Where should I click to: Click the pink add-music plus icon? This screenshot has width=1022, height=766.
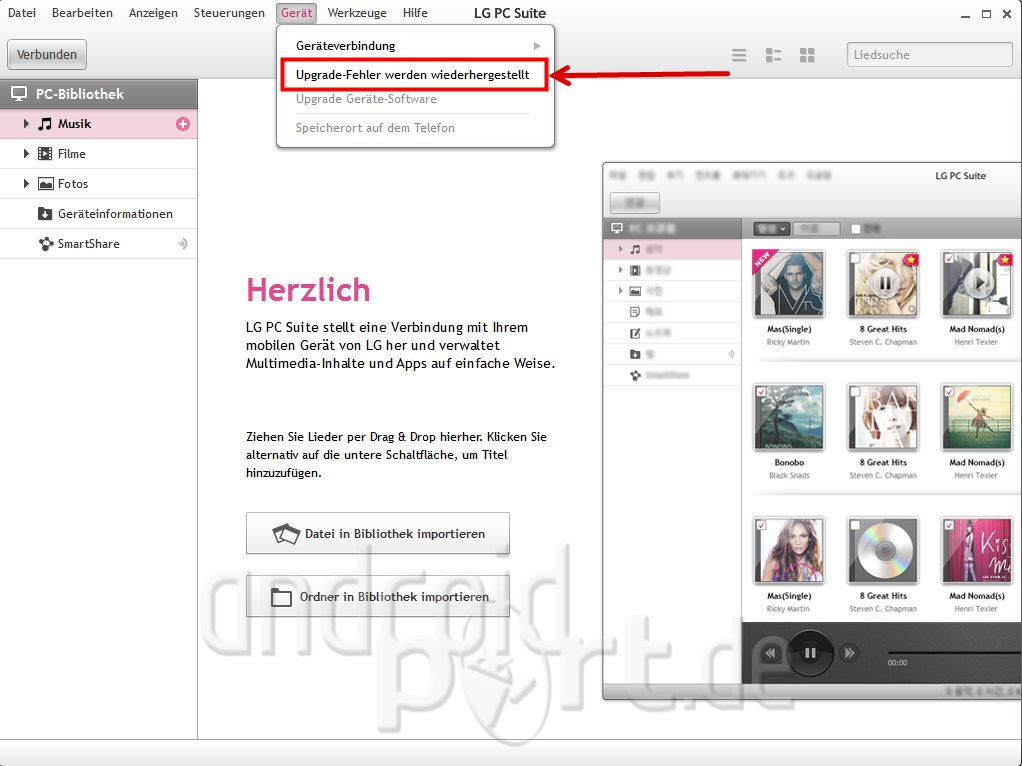[x=183, y=124]
